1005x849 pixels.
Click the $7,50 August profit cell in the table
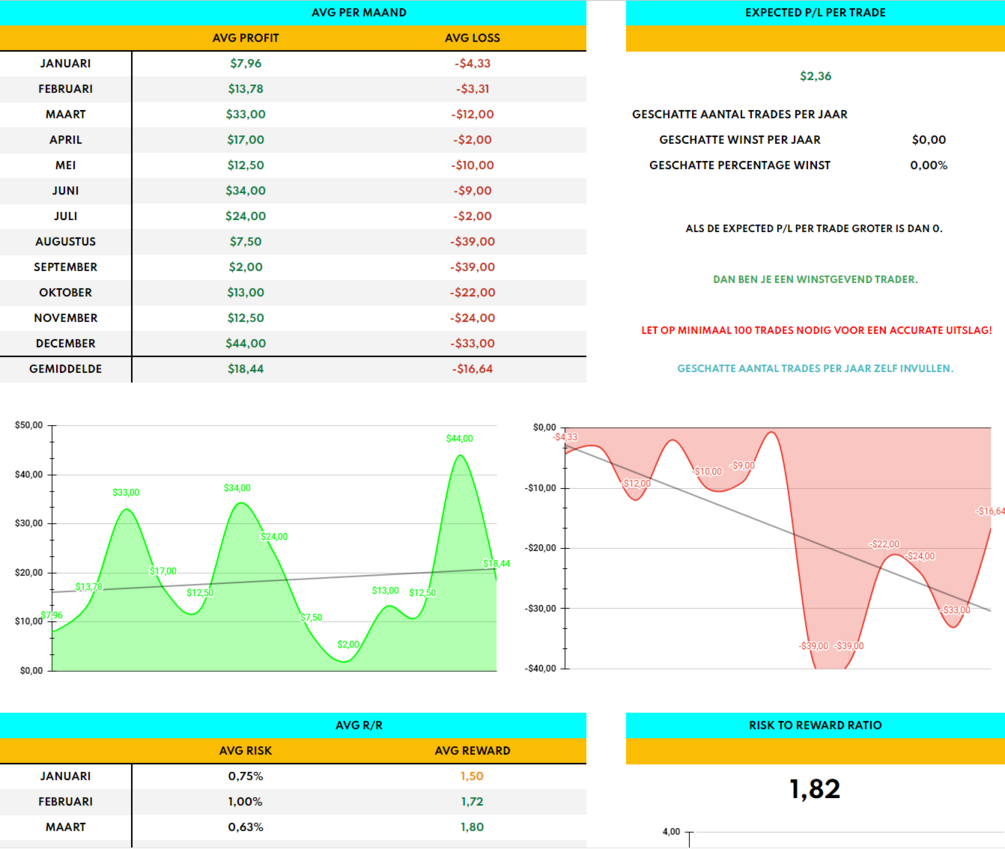pyautogui.click(x=245, y=242)
